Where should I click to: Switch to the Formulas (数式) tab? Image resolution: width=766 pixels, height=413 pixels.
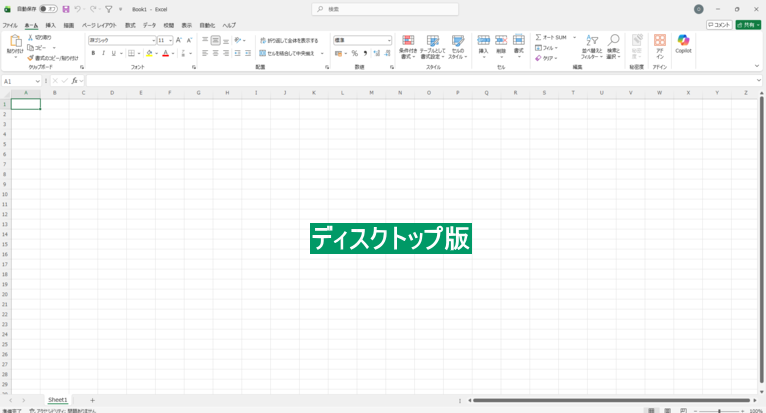point(130,25)
